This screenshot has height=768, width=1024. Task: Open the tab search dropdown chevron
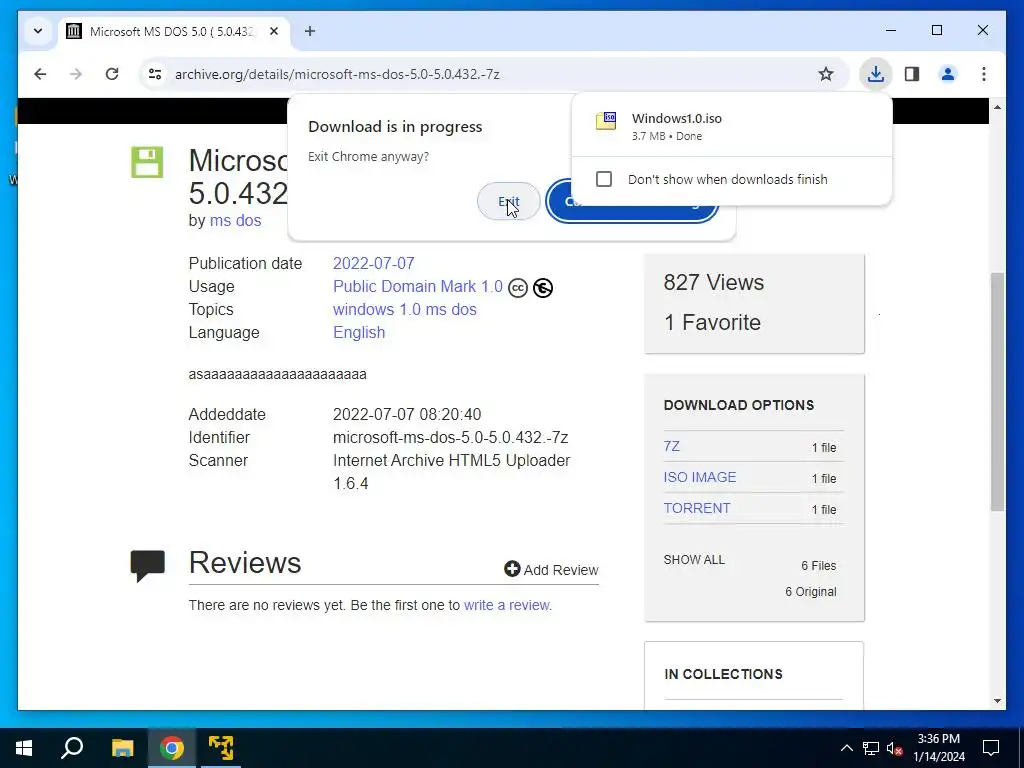pyautogui.click(x=38, y=31)
